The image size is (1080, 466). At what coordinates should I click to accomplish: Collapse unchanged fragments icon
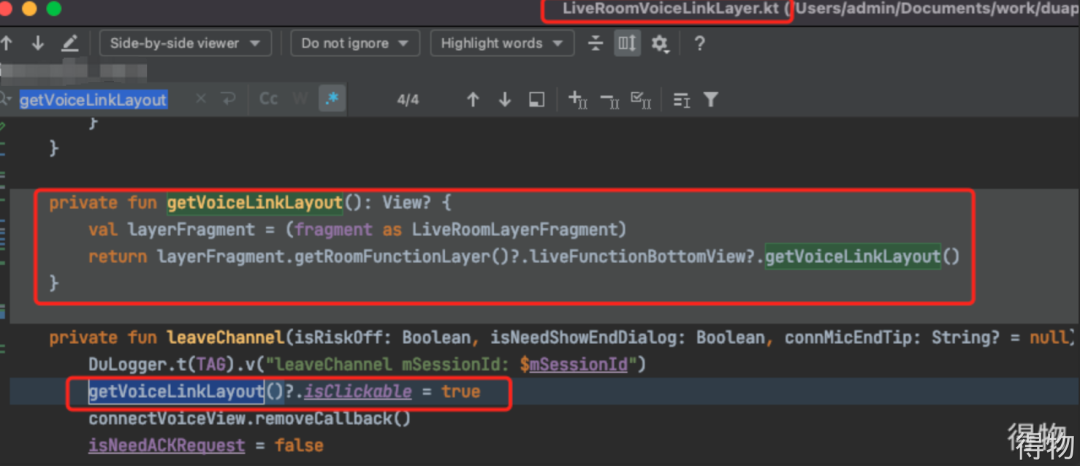[x=596, y=43]
